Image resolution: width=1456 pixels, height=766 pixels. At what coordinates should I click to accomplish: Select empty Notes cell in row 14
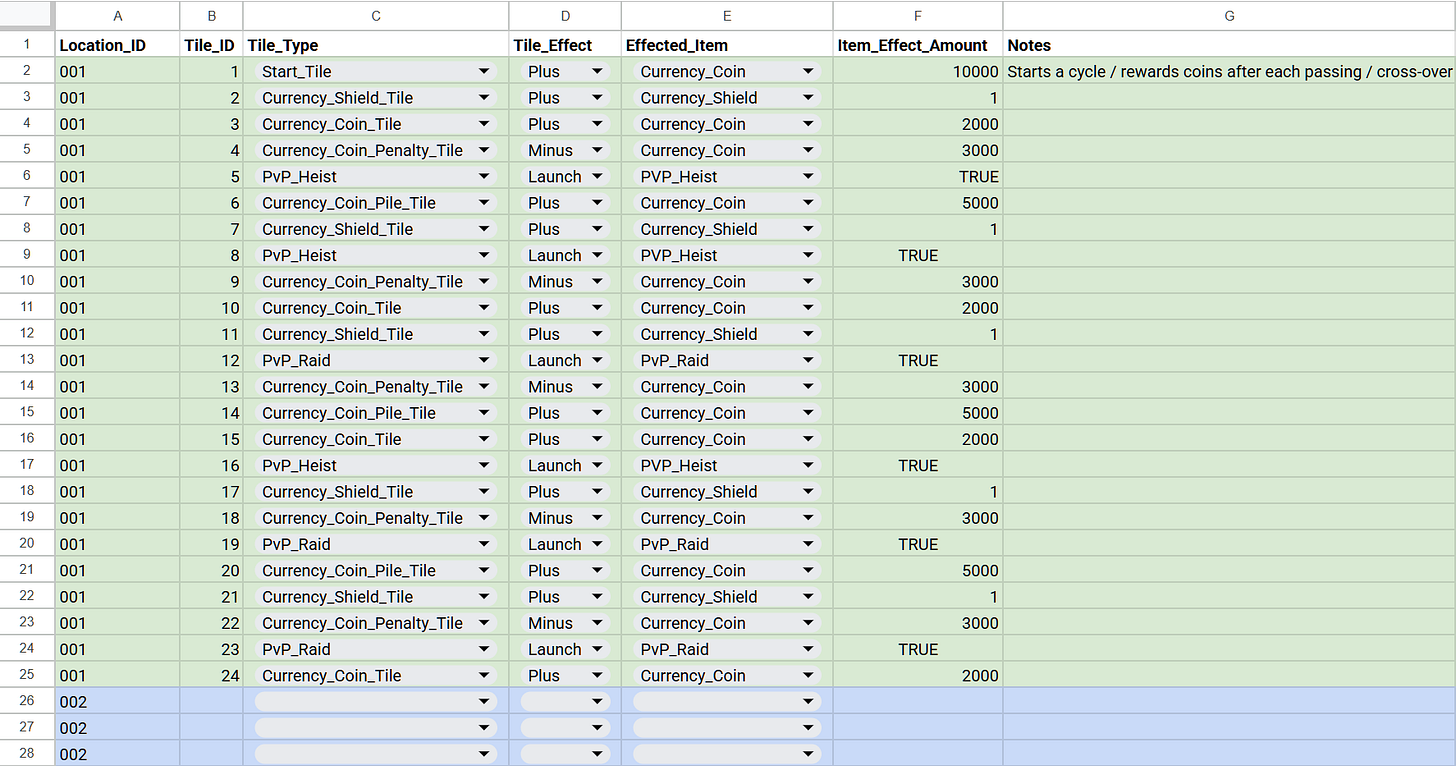pyautogui.click(x=1229, y=387)
